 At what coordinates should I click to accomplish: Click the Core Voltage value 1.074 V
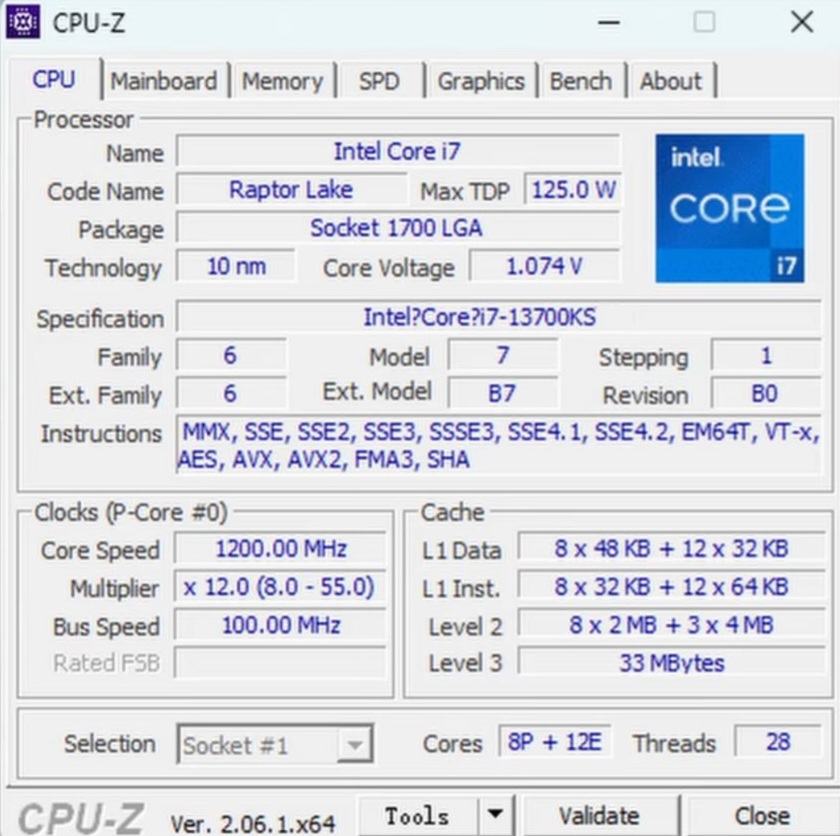point(544,266)
